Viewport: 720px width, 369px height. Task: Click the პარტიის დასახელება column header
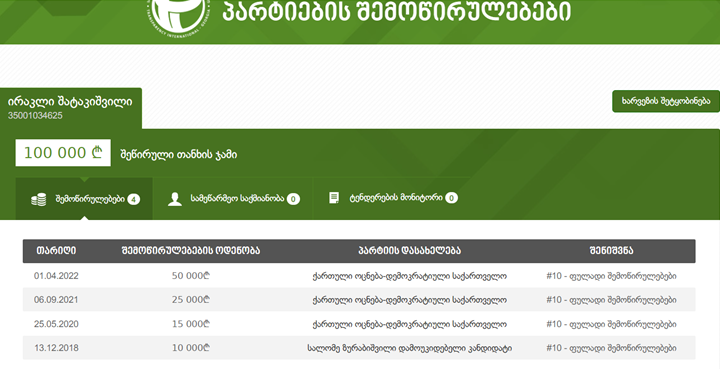409,251
